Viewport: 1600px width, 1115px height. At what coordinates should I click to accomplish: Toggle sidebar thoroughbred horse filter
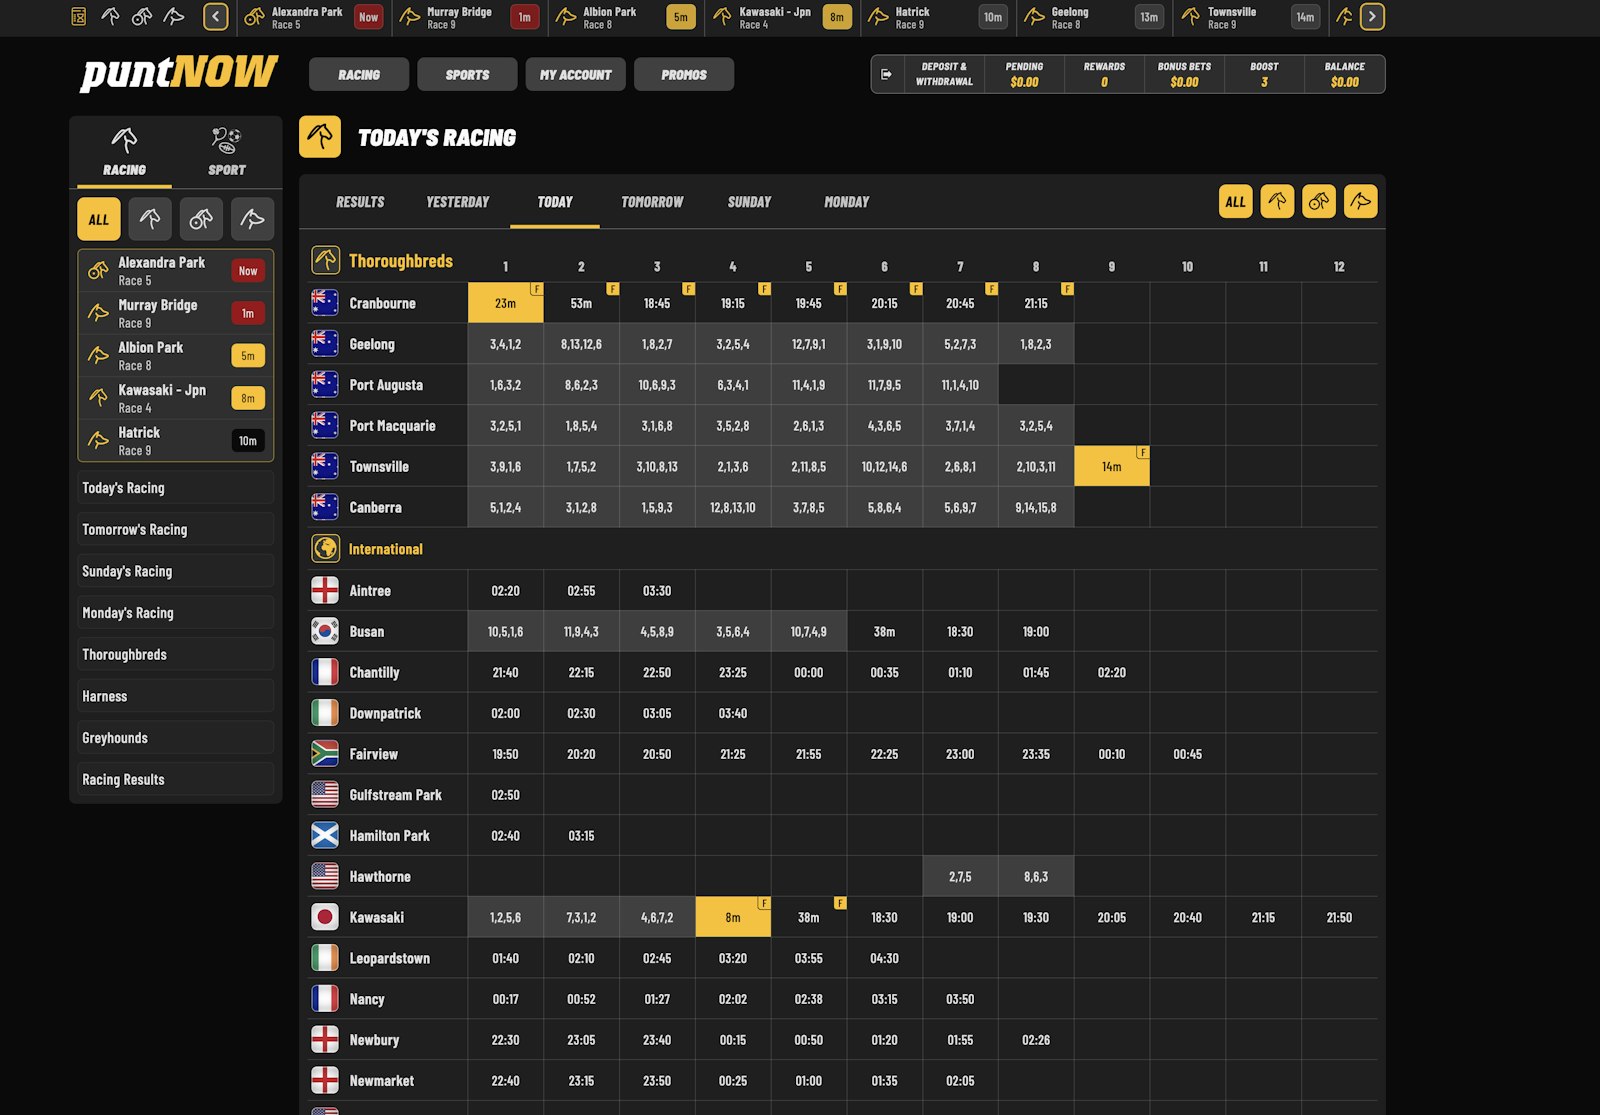click(149, 219)
